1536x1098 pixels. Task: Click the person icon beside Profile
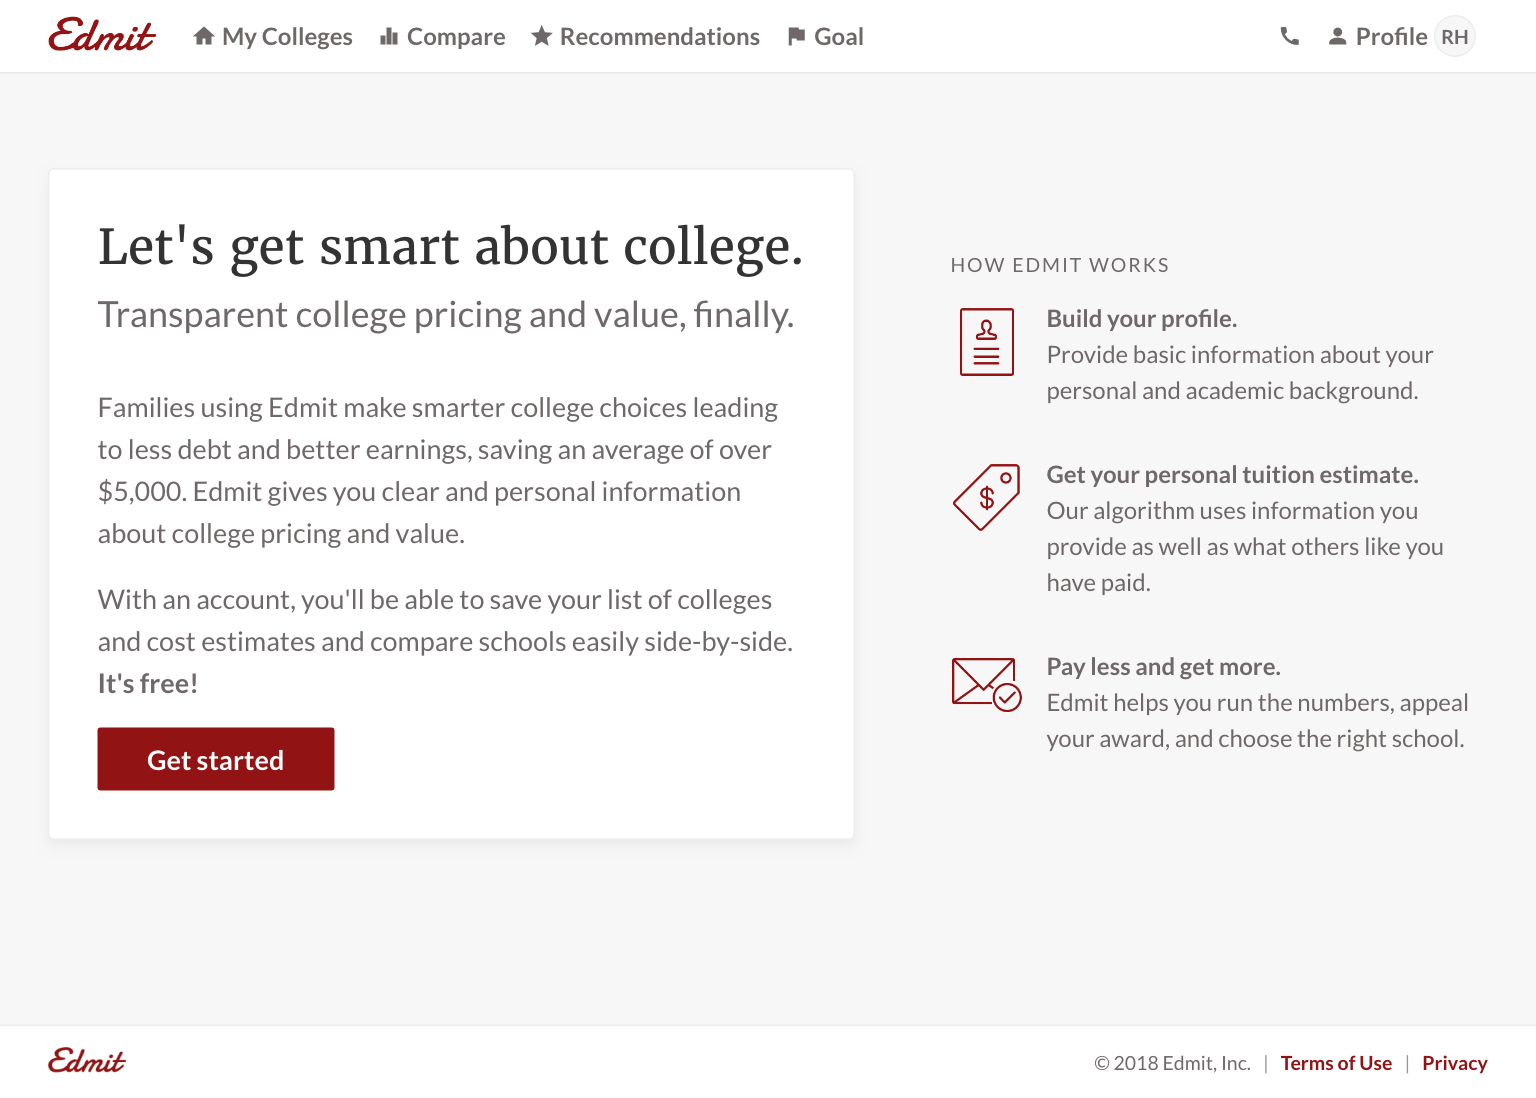click(x=1337, y=37)
